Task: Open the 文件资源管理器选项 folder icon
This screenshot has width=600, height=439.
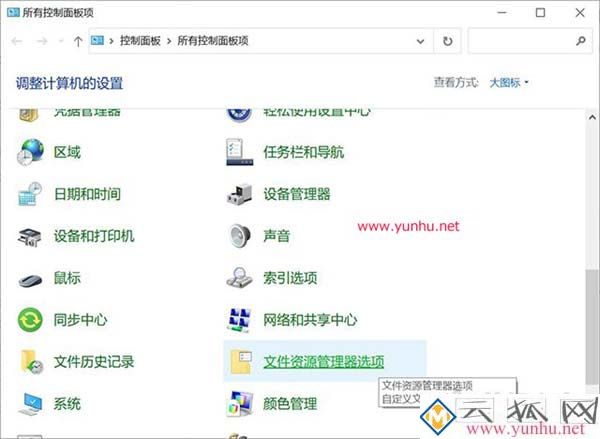Action: [x=241, y=362]
